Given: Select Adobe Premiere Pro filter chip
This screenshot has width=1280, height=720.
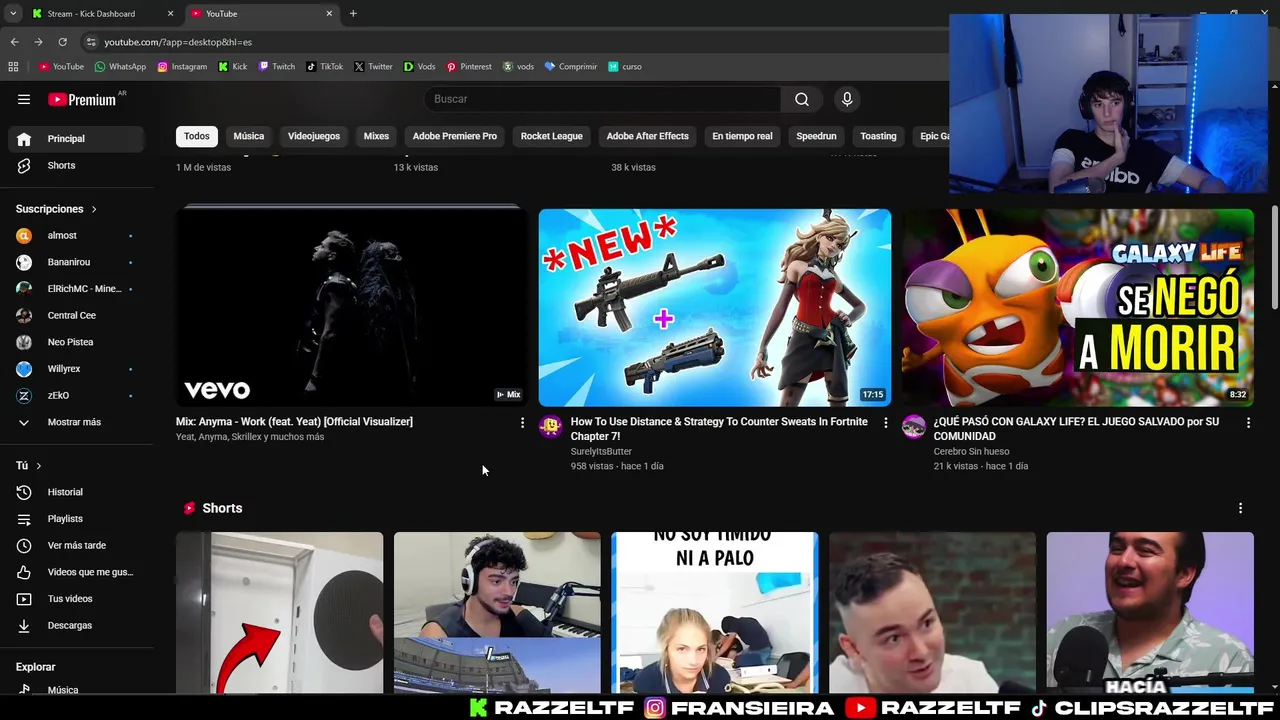Looking at the screenshot, I should pyautogui.click(x=455, y=136).
